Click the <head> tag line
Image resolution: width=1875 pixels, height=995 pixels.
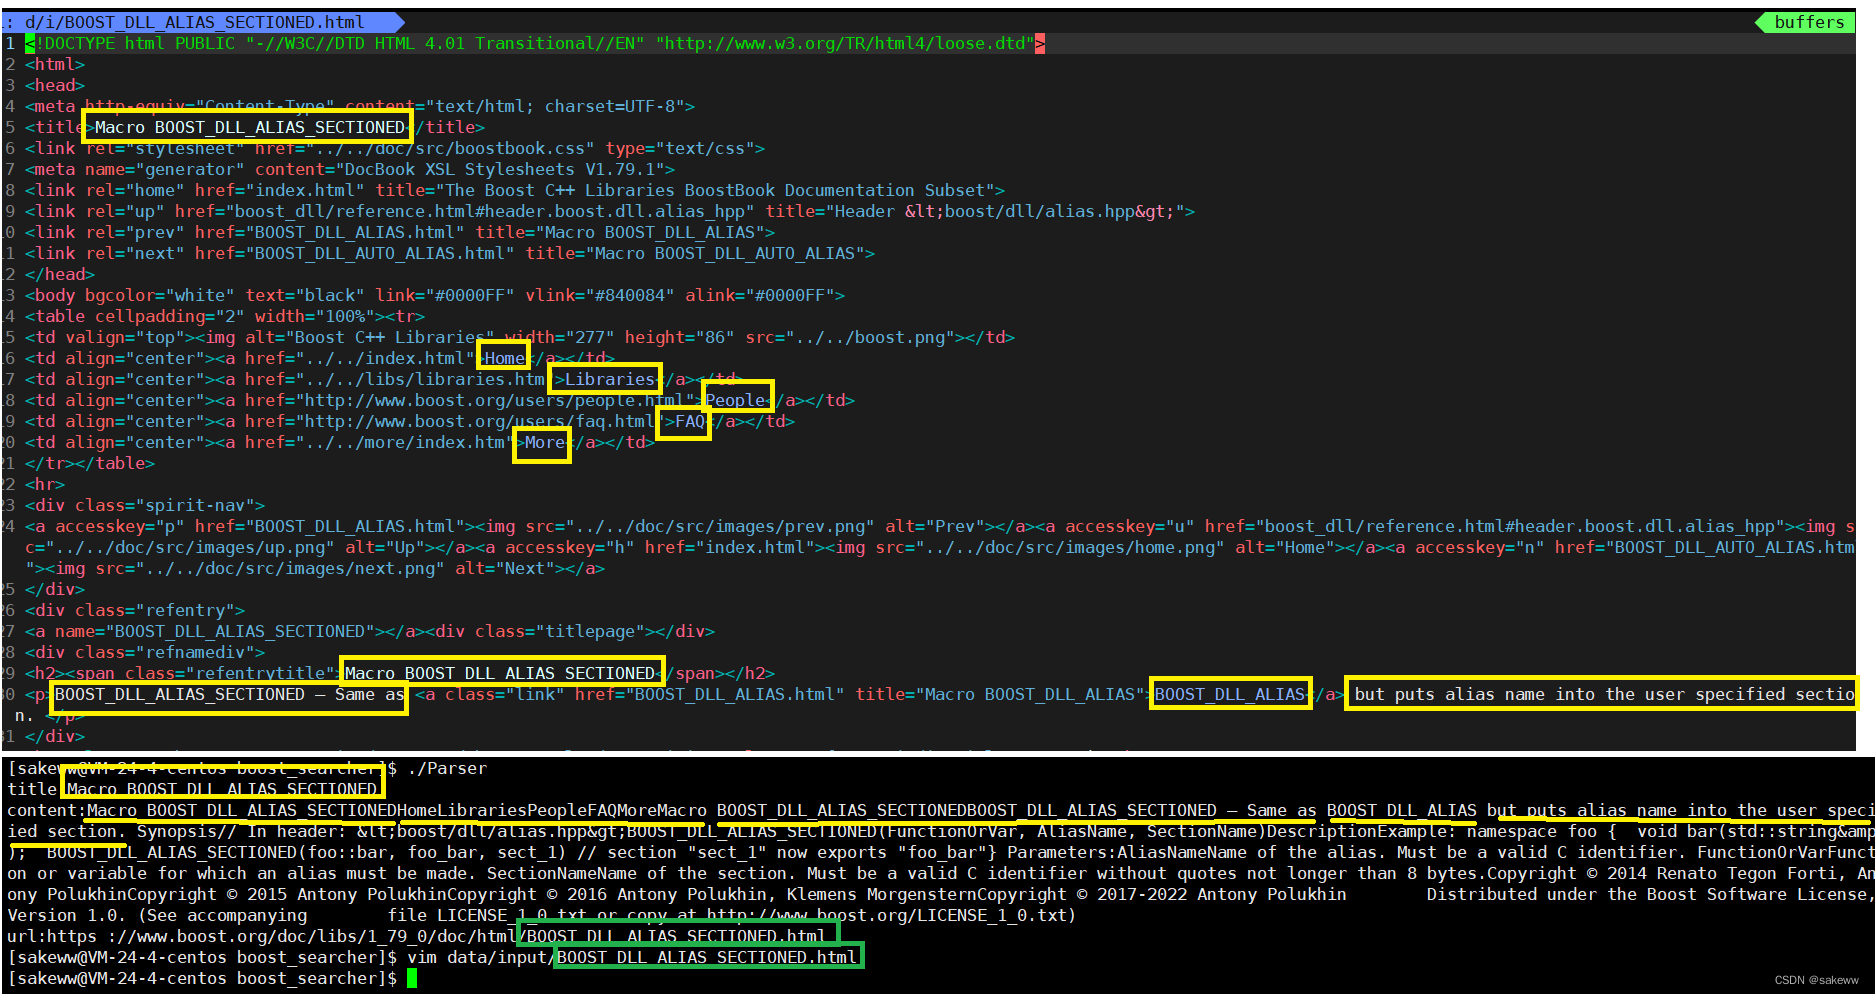(x=55, y=85)
